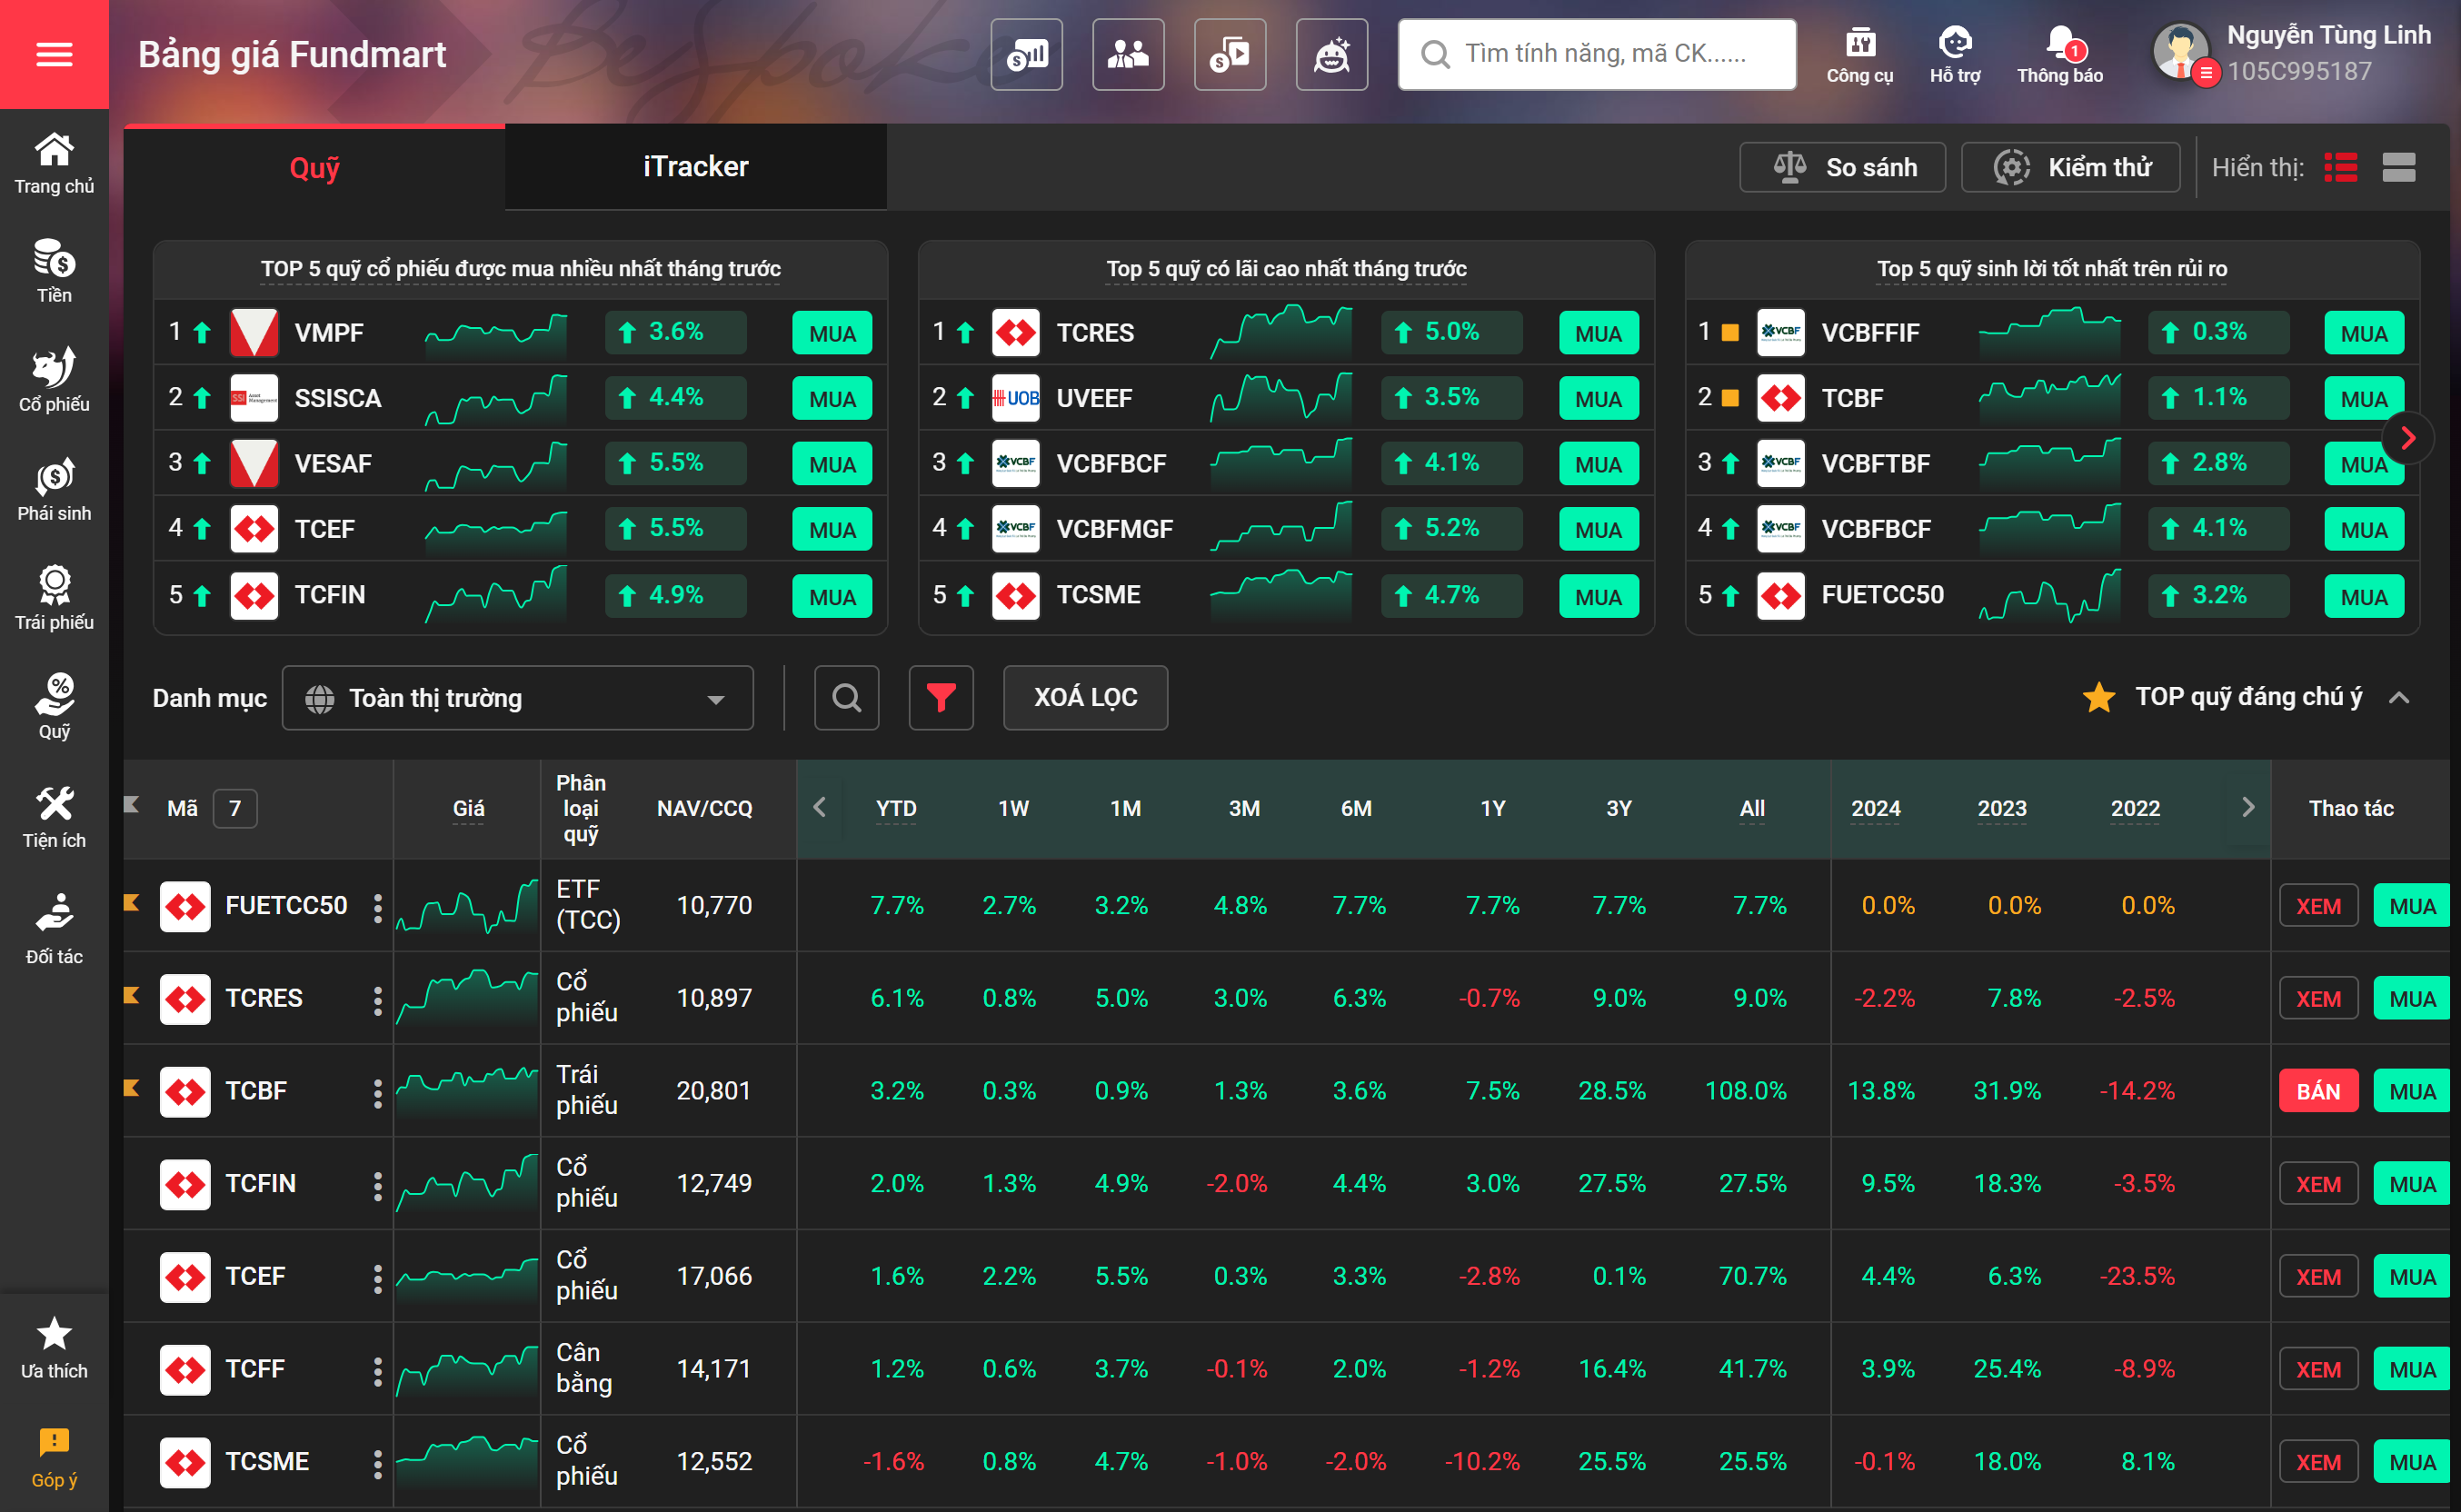Click TCFF fund name in table
The height and width of the screenshot is (1512, 2461).
tap(255, 1369)
